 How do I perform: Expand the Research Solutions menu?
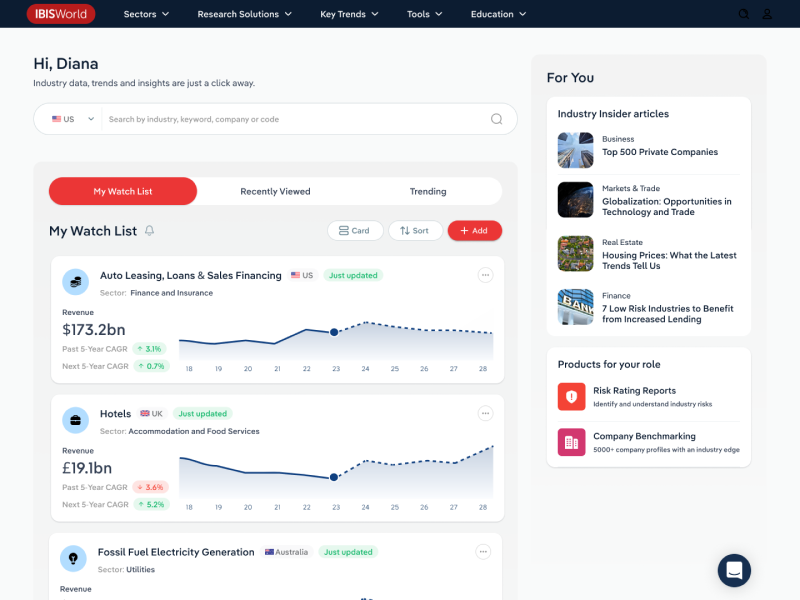244,14
